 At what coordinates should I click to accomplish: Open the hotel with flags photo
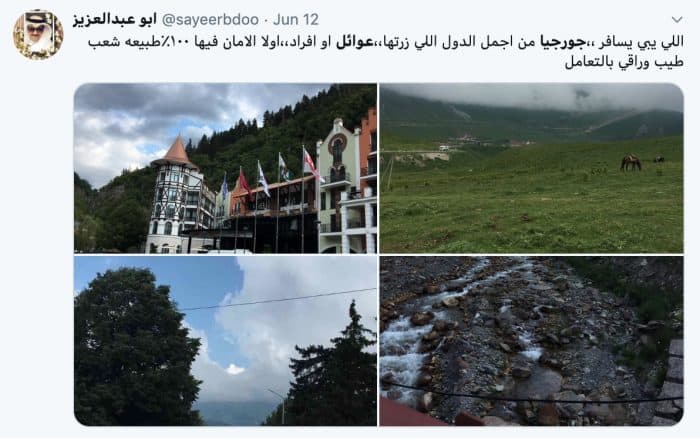pos(225,168)
